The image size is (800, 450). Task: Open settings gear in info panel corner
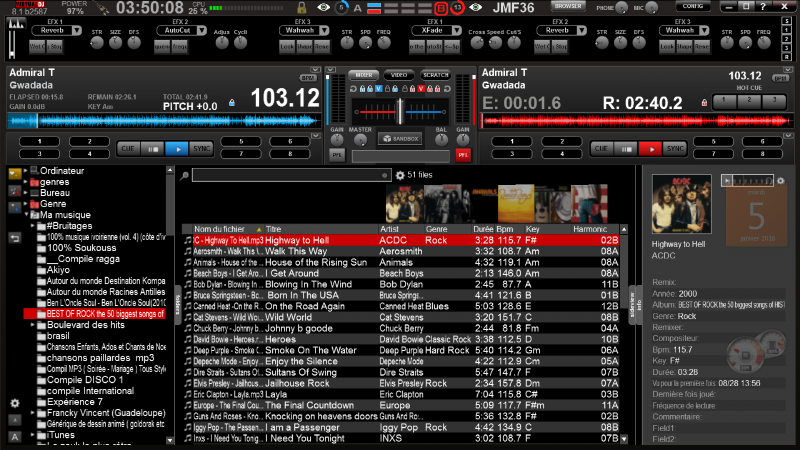[x=780, y=181]
